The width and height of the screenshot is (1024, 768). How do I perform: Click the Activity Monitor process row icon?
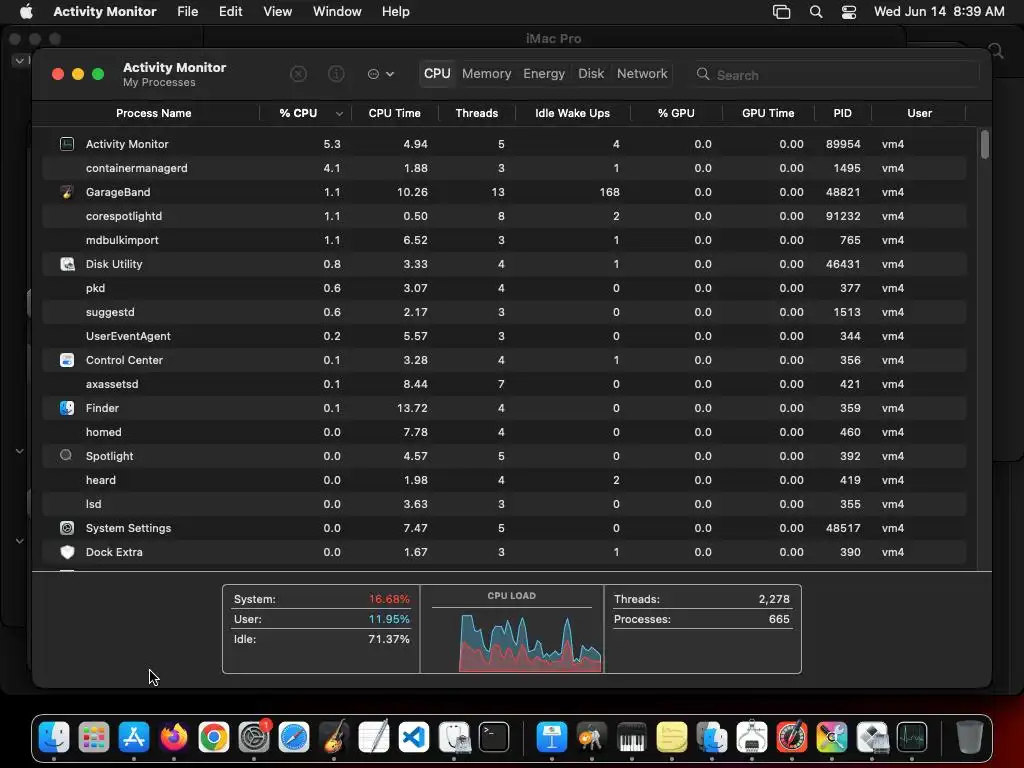(67, 144)
